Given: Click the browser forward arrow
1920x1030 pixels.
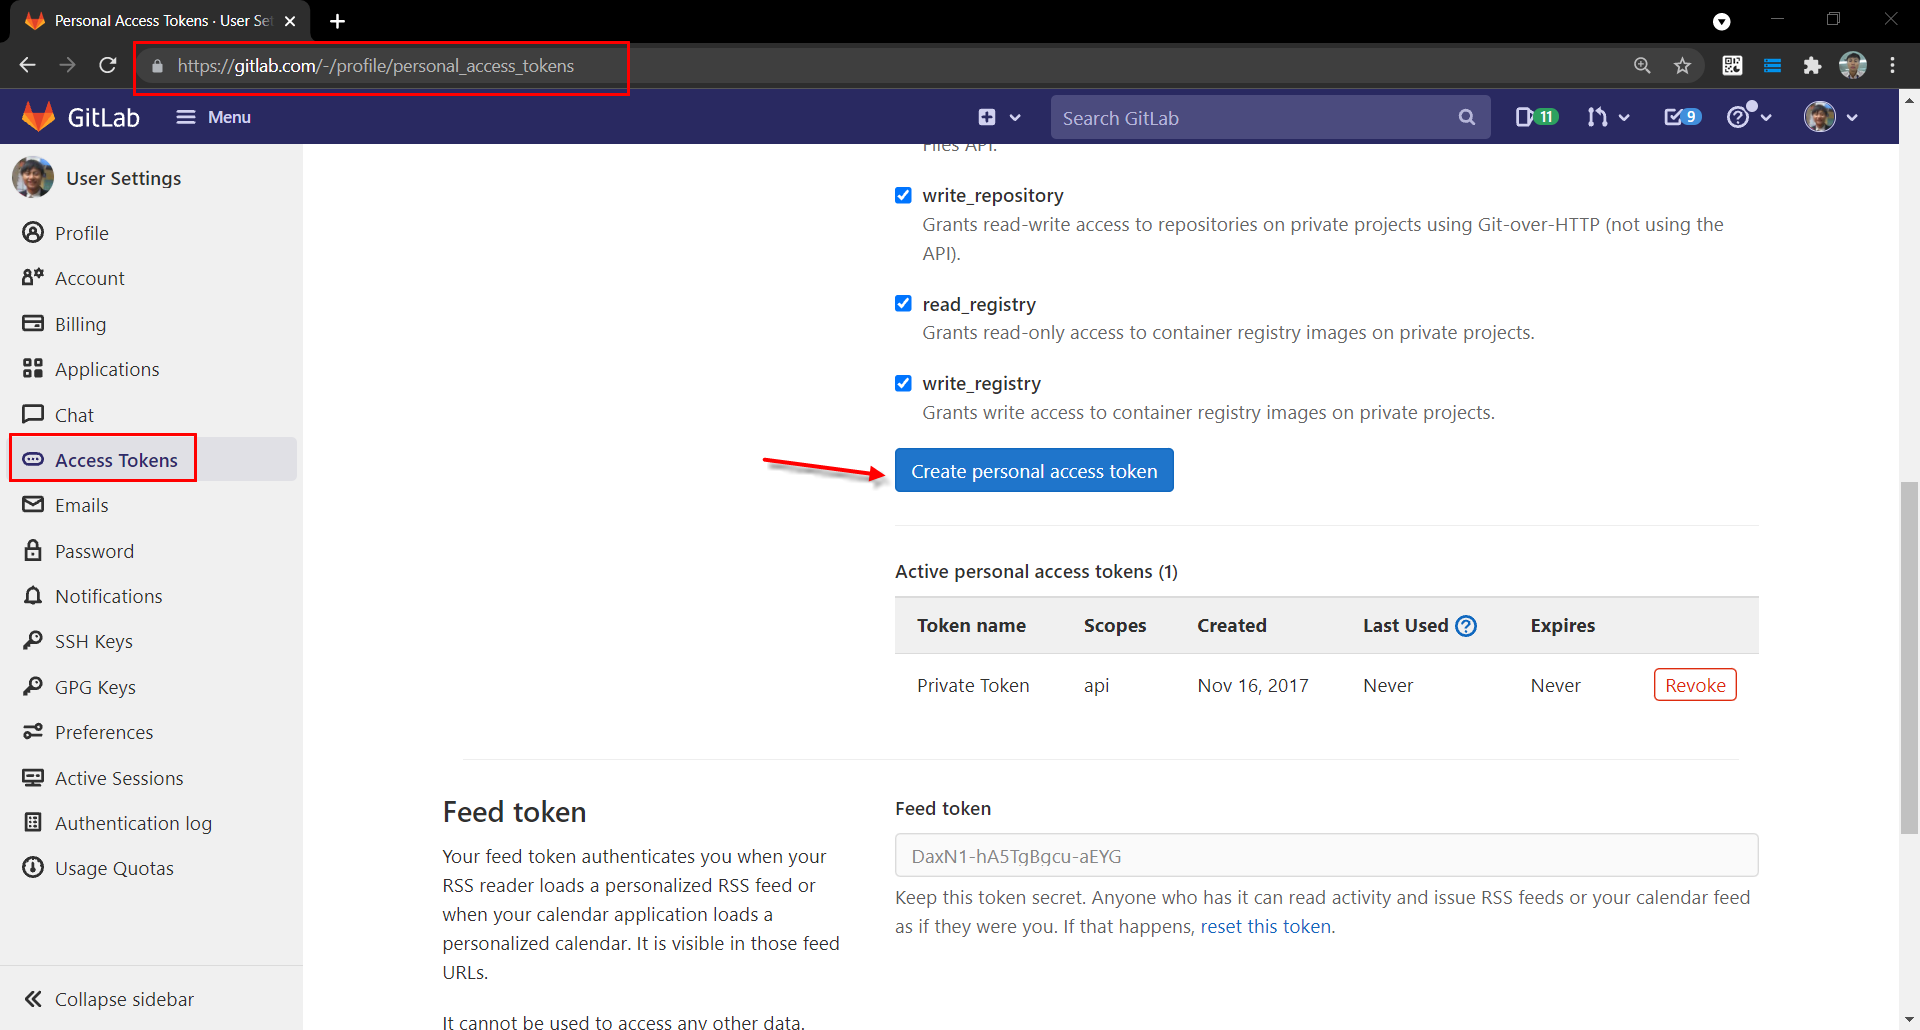Looking at the screenshot, I should [x=67, y=65].
